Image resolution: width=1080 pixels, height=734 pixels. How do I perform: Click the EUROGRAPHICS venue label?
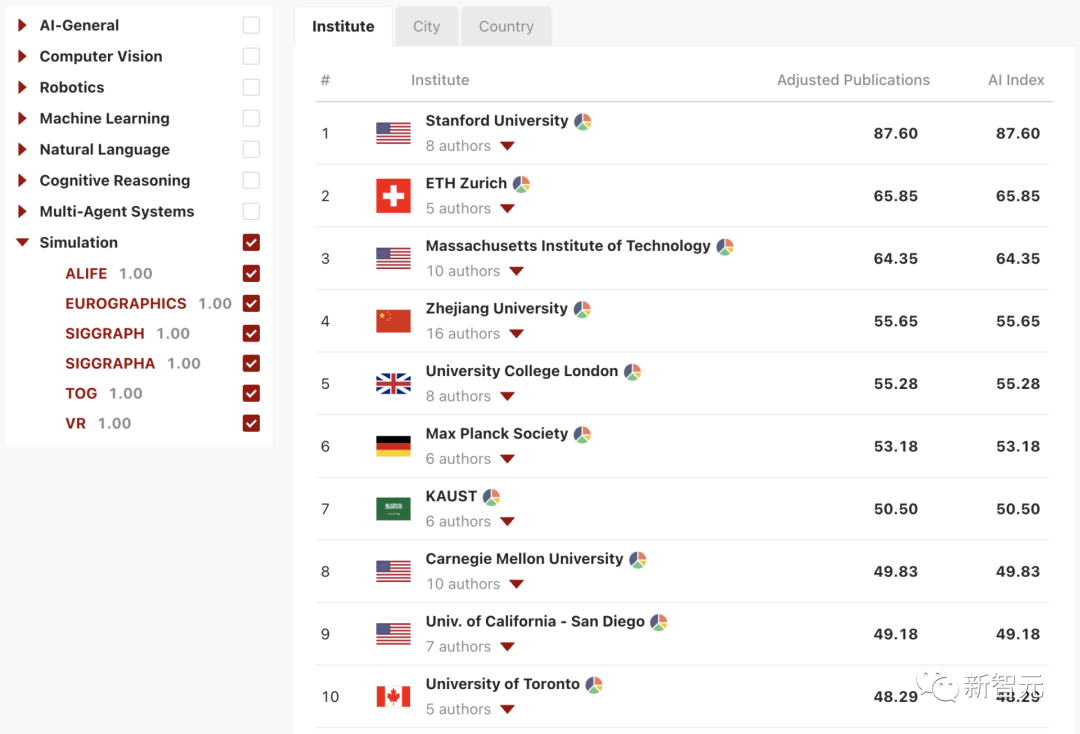pyautogui.click(x=126, y=303)
